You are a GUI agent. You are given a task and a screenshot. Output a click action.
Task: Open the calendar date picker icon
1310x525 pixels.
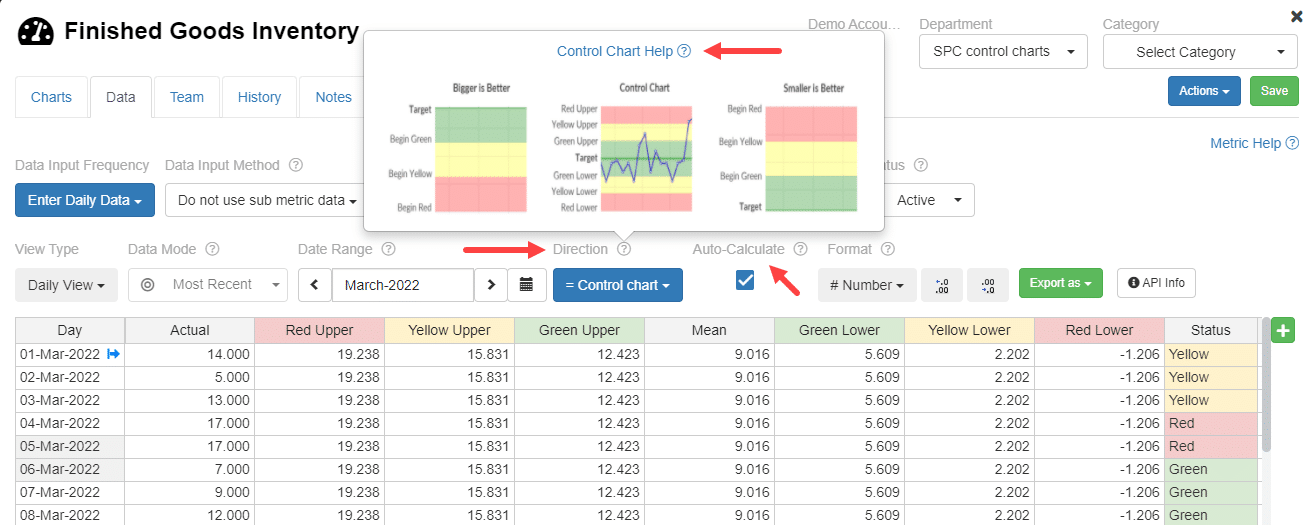527,285
